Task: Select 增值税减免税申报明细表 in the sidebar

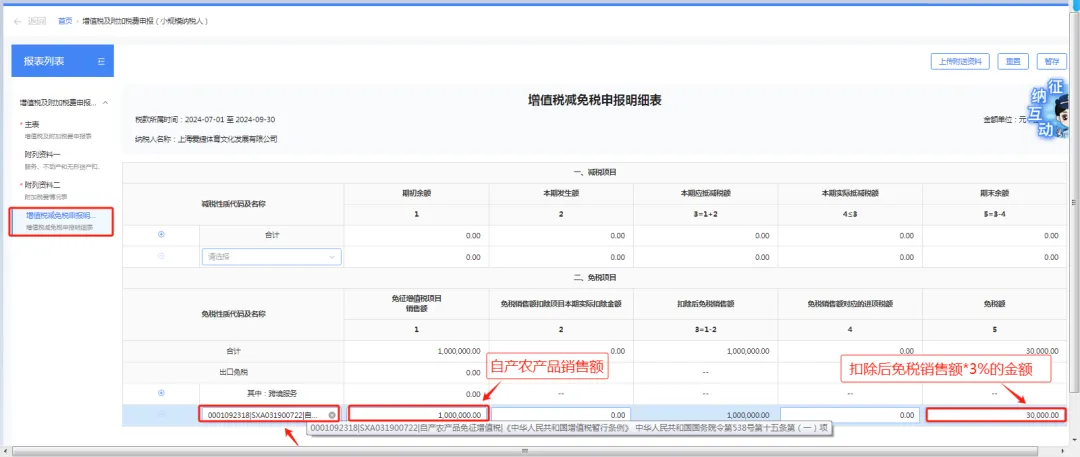Action: tap(60, 216)
